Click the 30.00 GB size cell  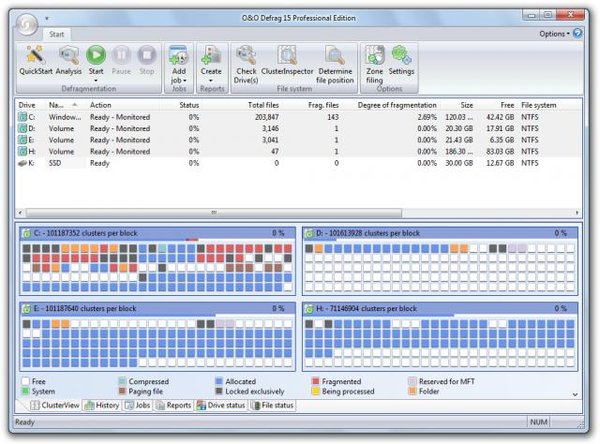click(459, 163)
